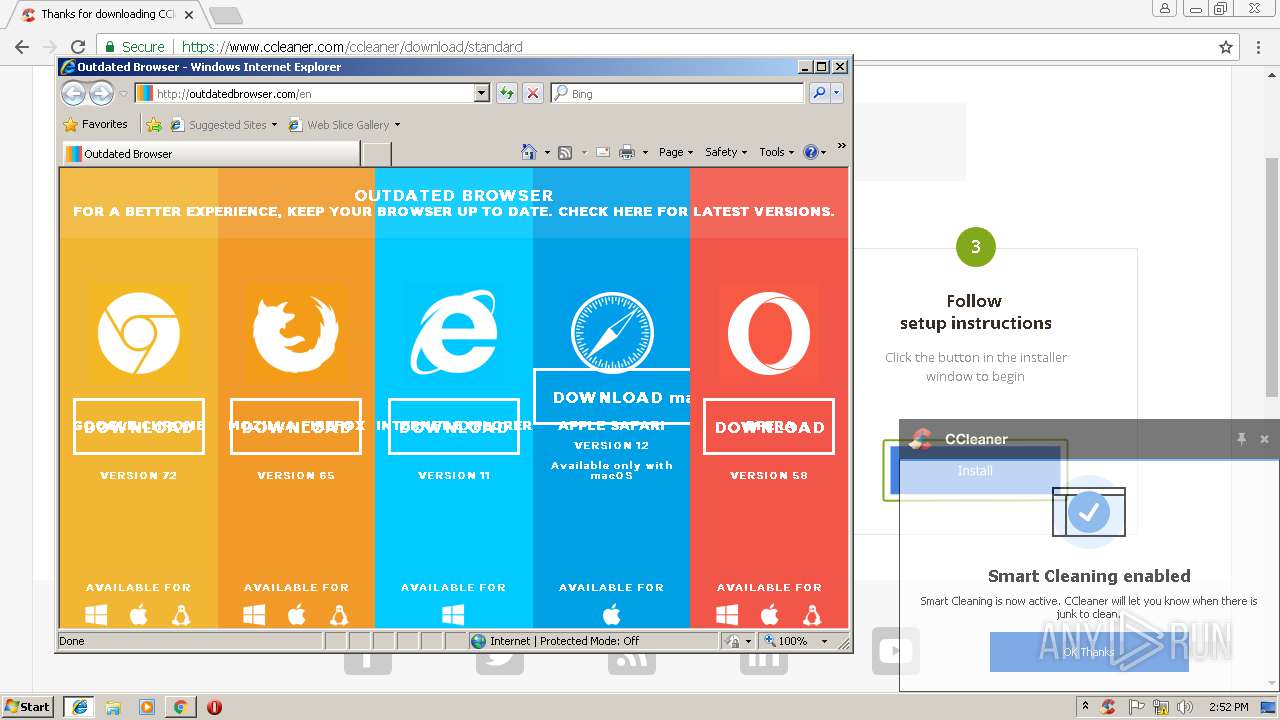
Task: Click the Bing search magnifier button
Action: (x=819, y=93)
